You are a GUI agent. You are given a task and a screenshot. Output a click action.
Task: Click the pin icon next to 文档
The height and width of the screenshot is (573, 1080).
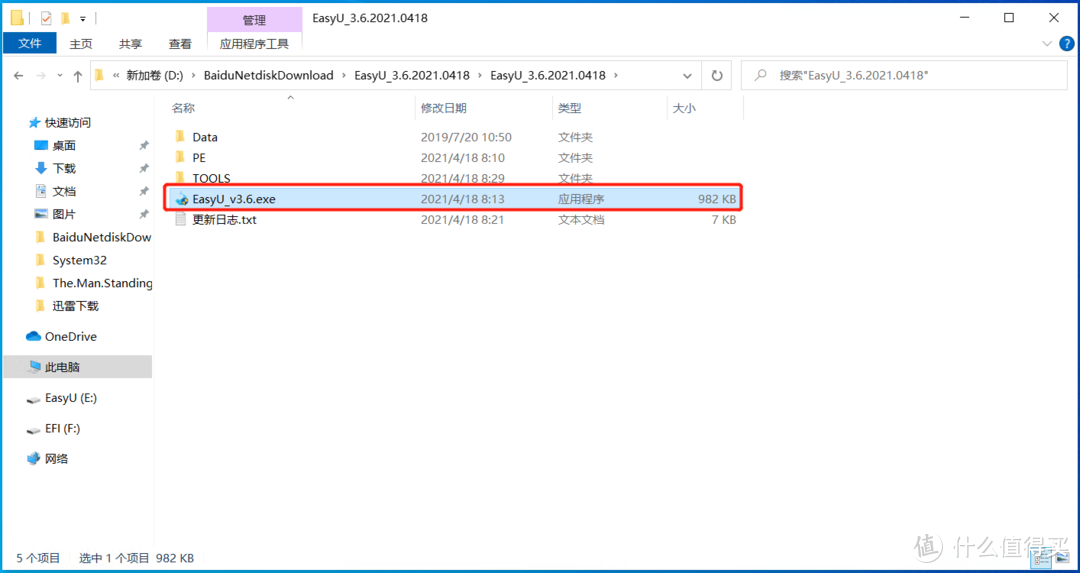point(143,191)
